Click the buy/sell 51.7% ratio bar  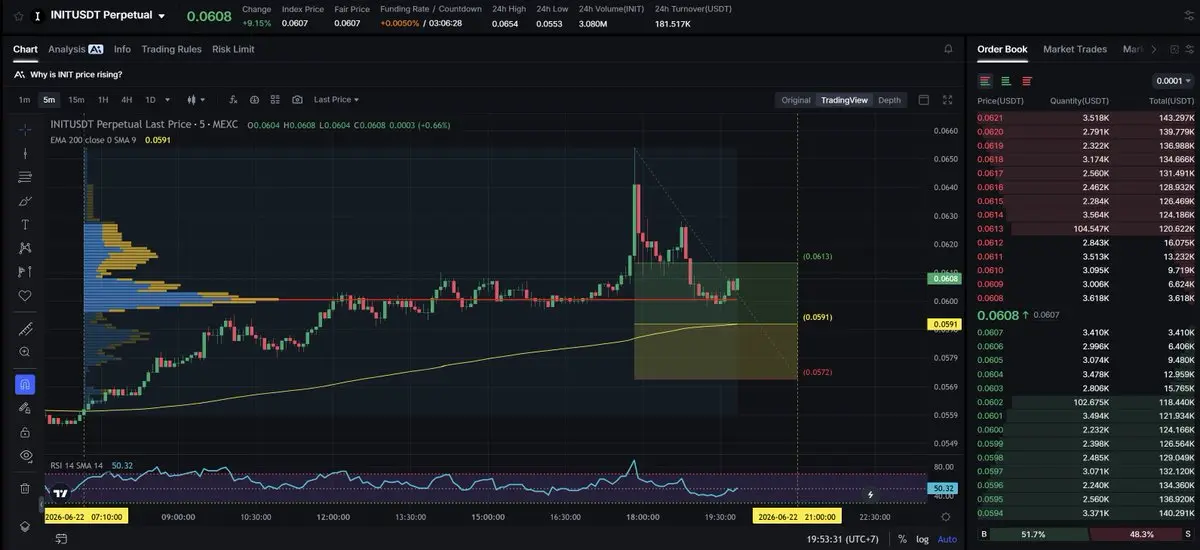pos(1086,536)
